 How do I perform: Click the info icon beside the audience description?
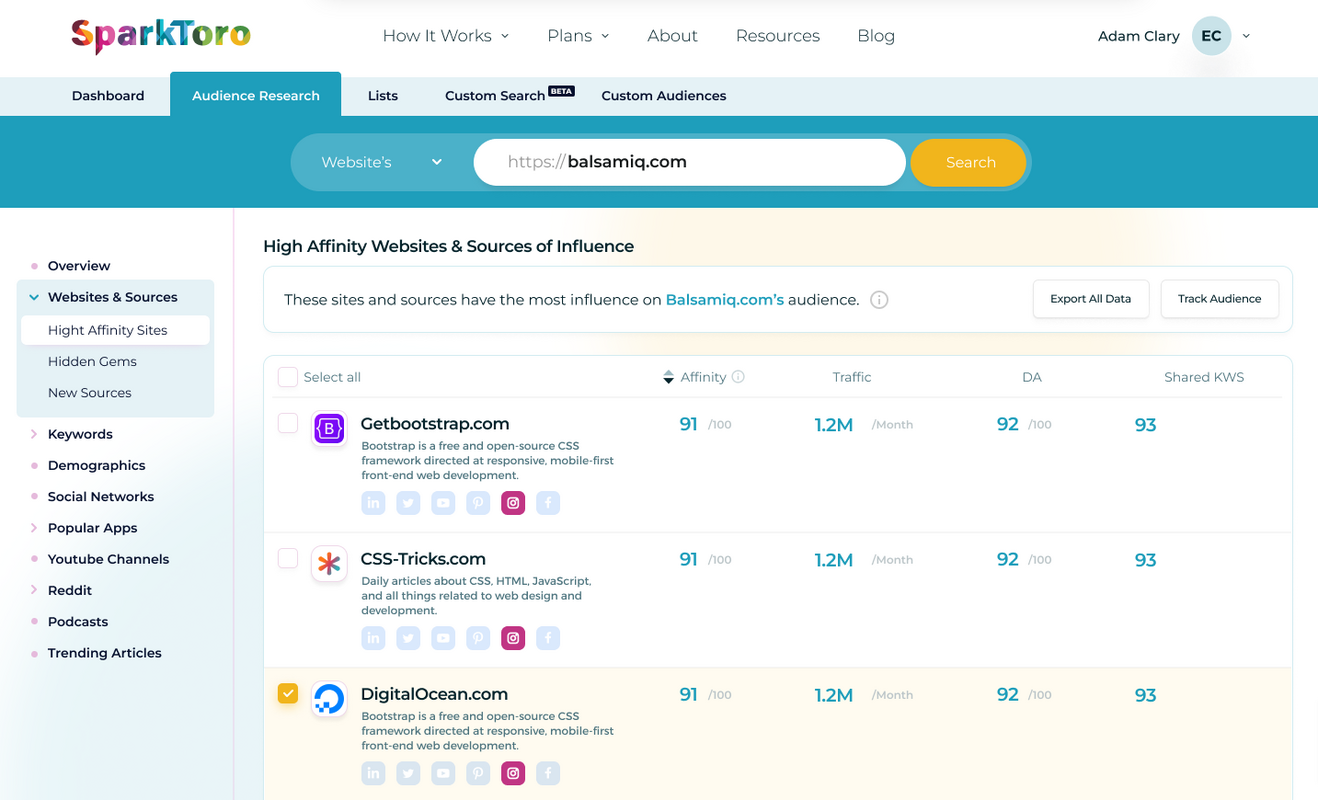(x=879, y=300)
